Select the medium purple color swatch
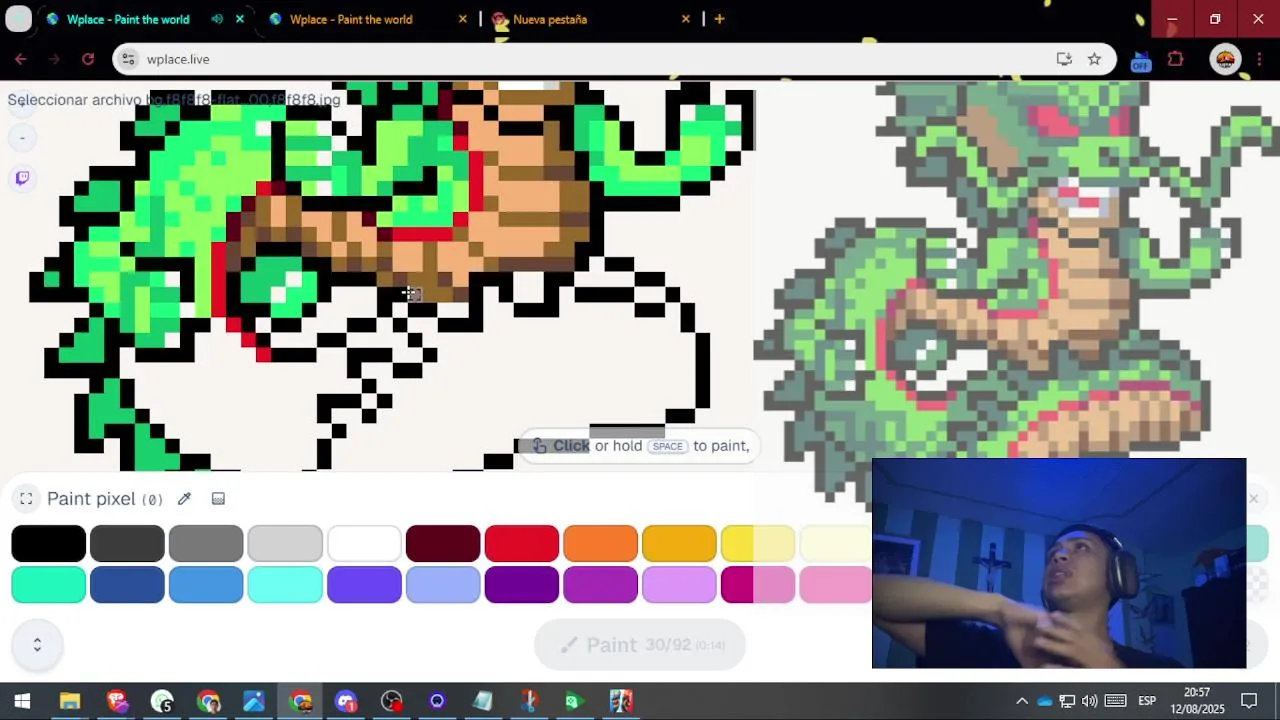 tap(601, 585)
